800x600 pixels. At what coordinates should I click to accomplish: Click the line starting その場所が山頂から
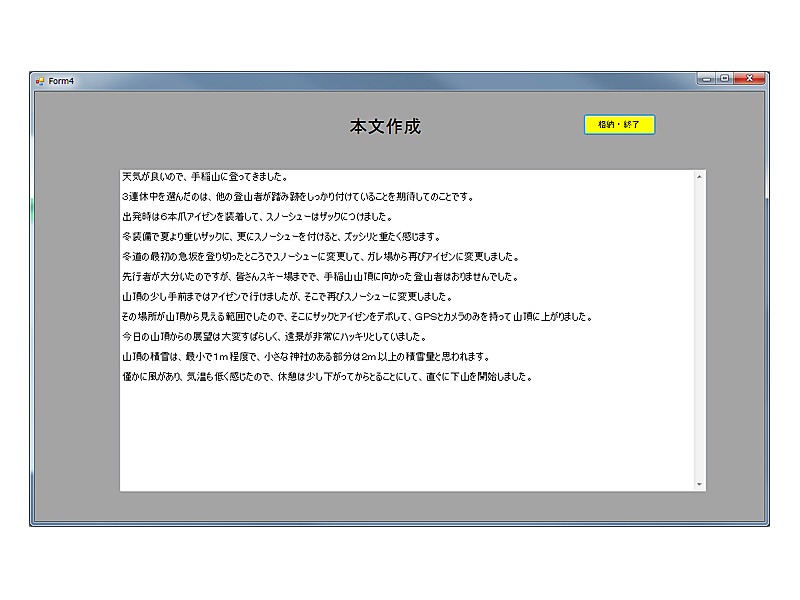click(350, 317)
